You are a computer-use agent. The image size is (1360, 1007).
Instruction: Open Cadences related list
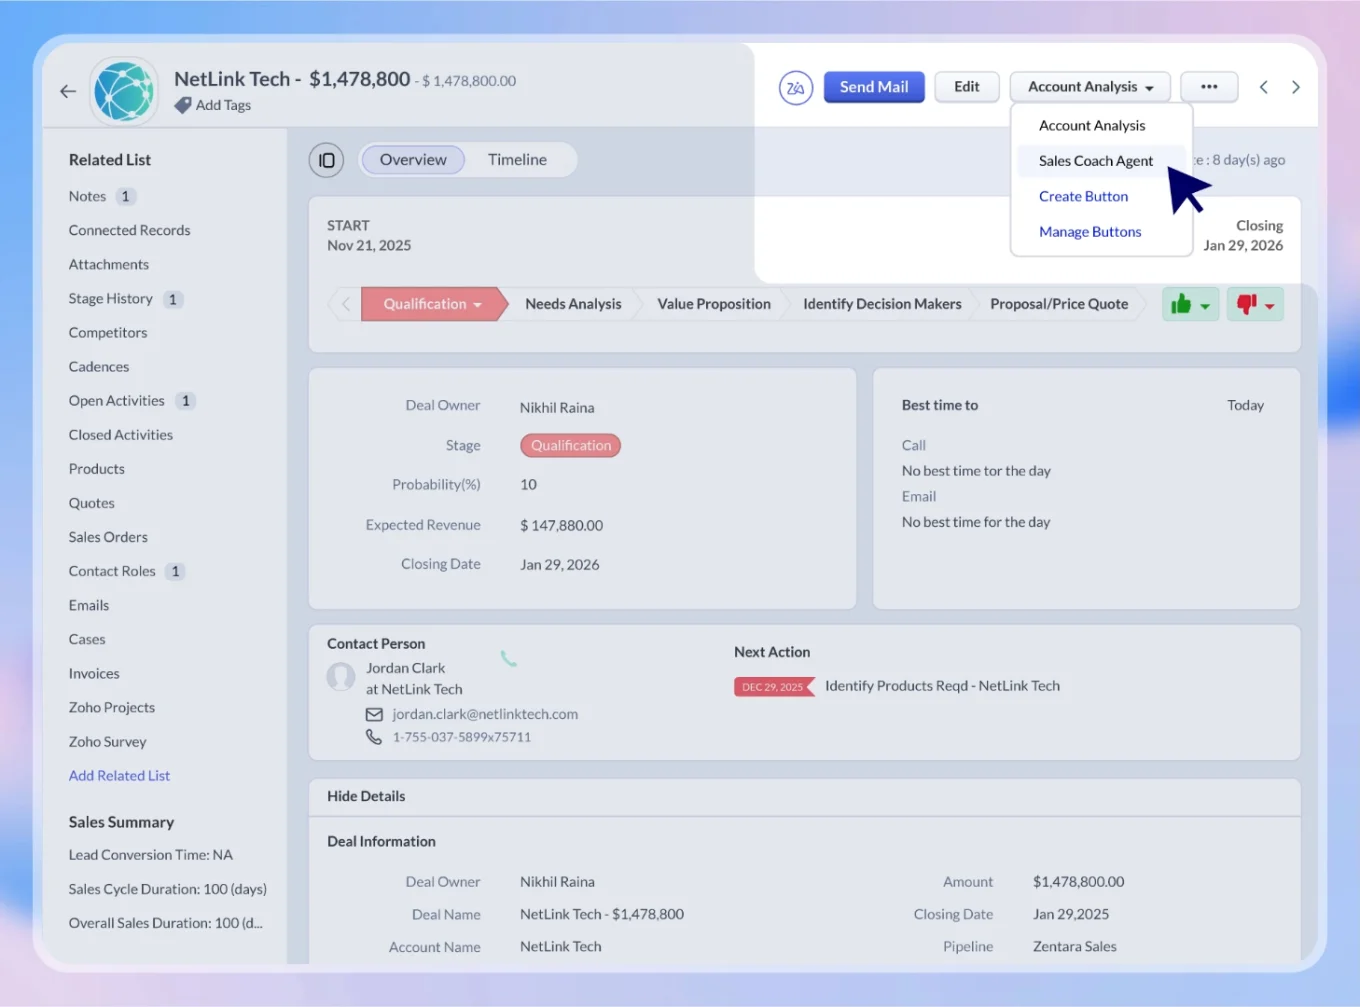coord(98,367)
